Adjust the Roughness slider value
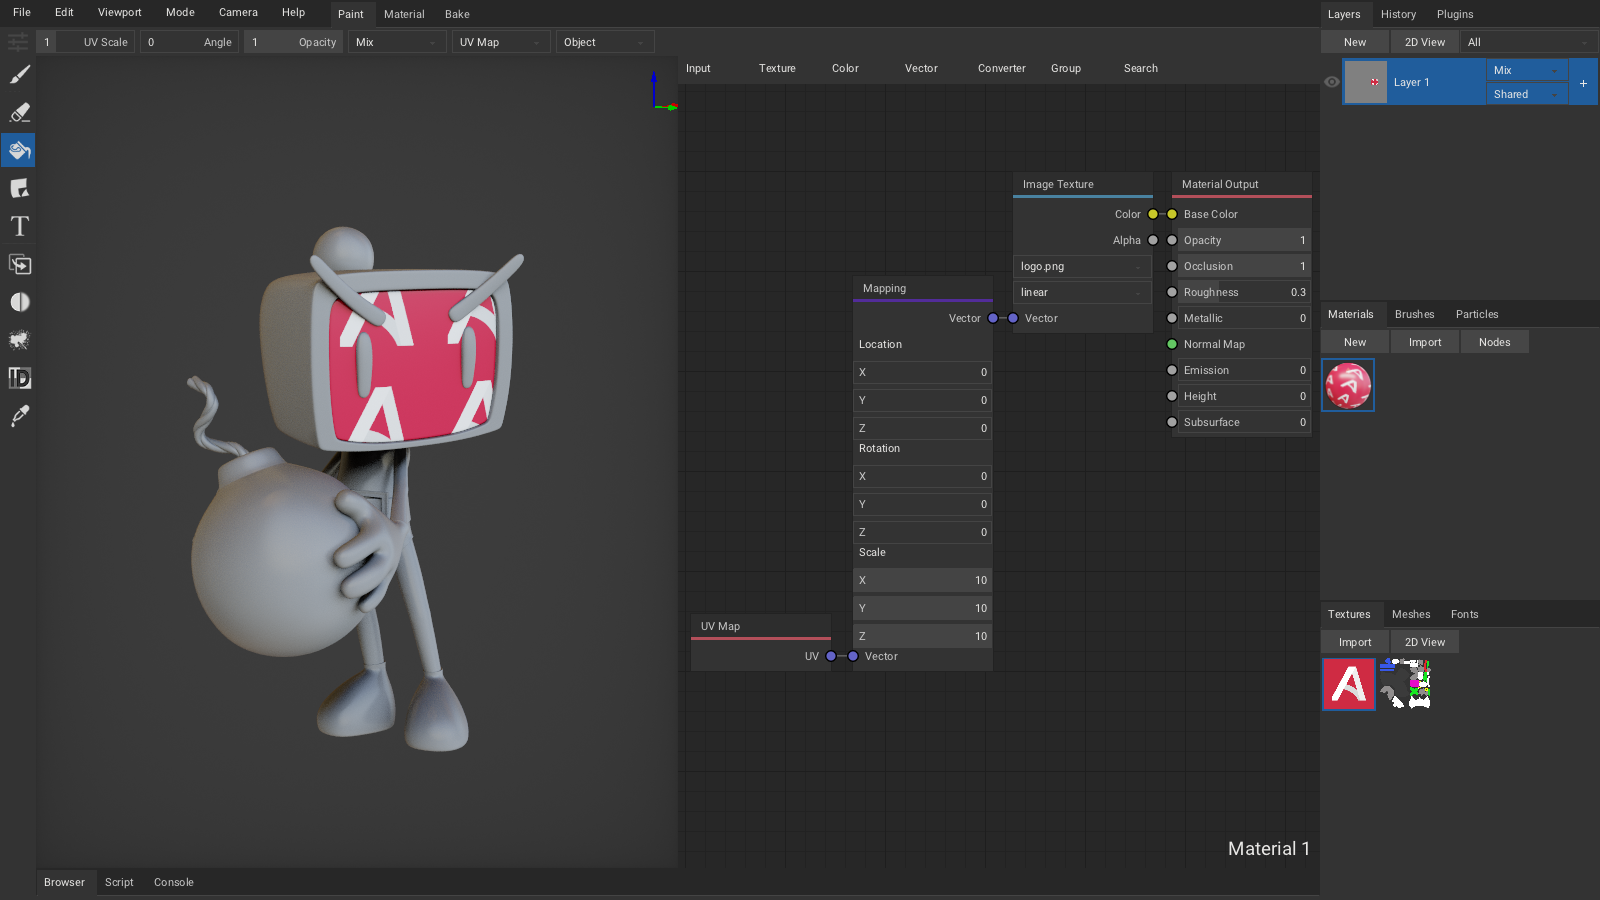1600x900 pixels. [1244, 292]
